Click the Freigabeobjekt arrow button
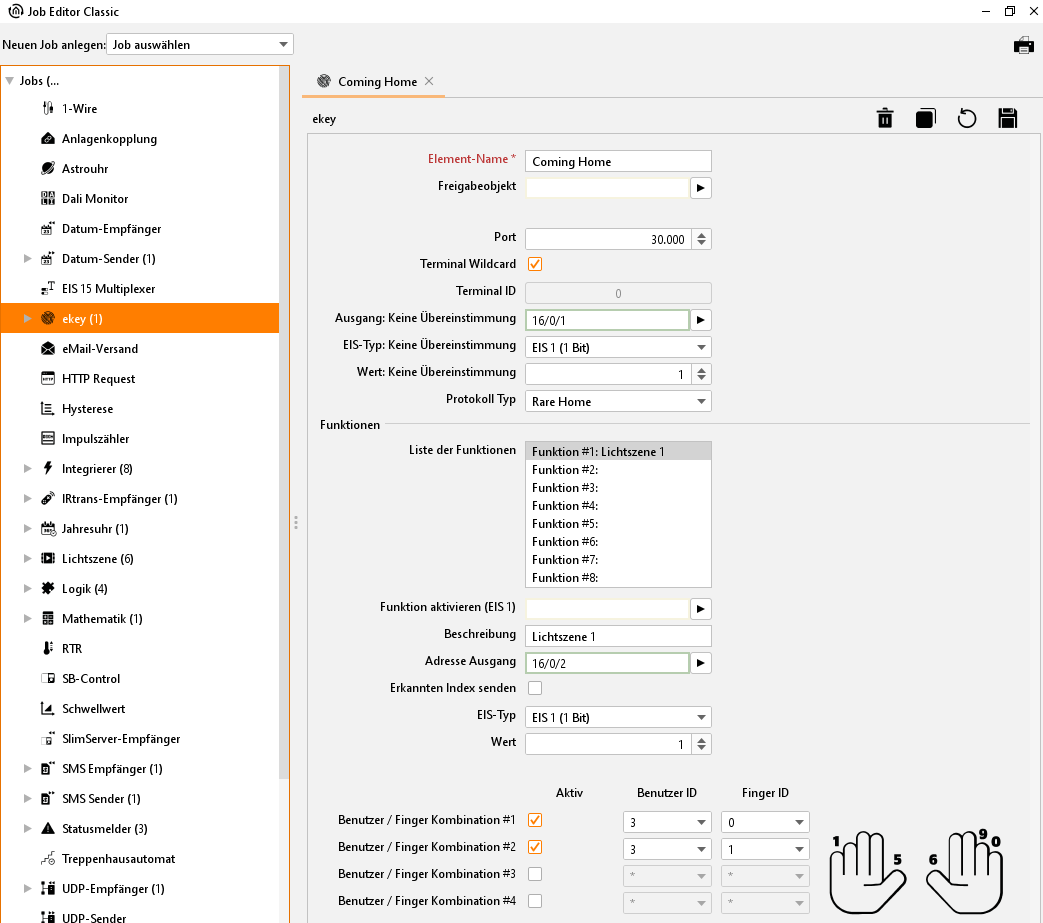Screen dimensions: 1043x923 click(700, 187)
